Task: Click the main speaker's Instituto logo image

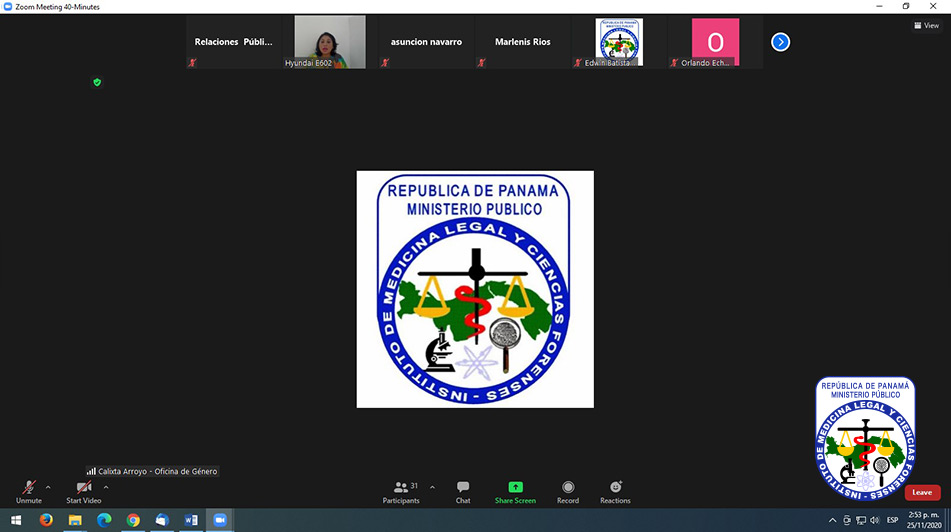Action: [475, 289]
